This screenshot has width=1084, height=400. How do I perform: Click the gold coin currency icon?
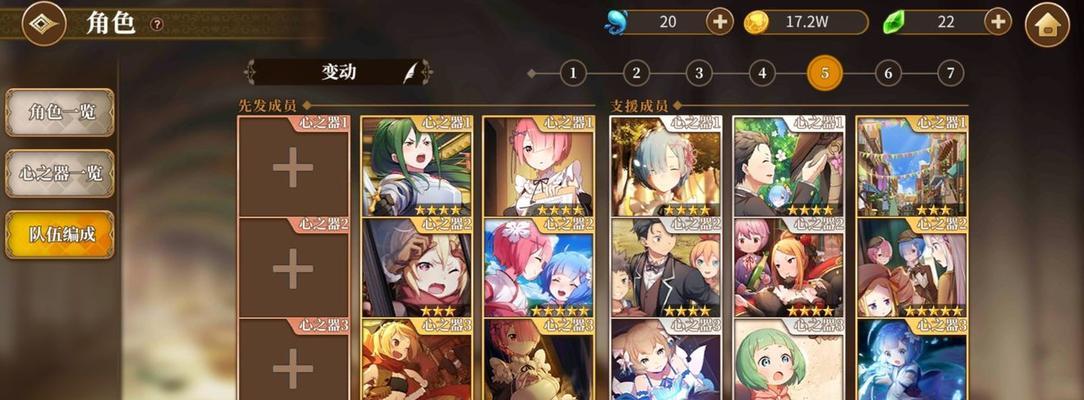pos(756,23)
